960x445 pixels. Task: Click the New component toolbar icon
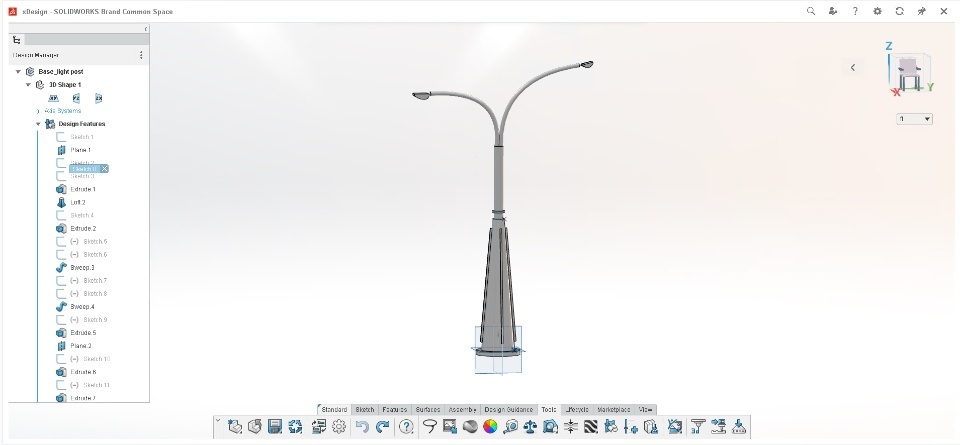coord(235,427)
